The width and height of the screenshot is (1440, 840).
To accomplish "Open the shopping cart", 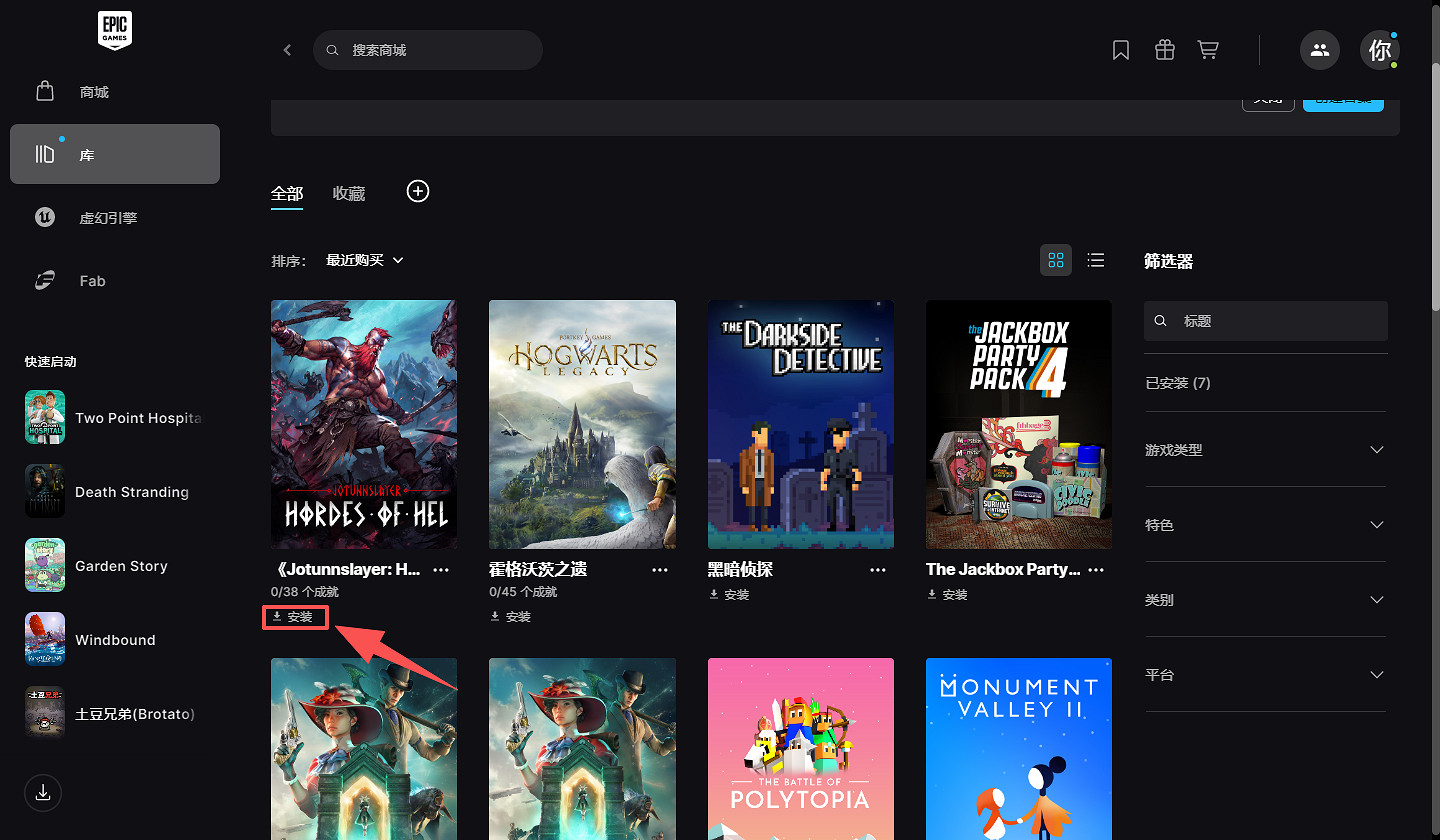I will pyautogui.click(x=1208, y=50).
